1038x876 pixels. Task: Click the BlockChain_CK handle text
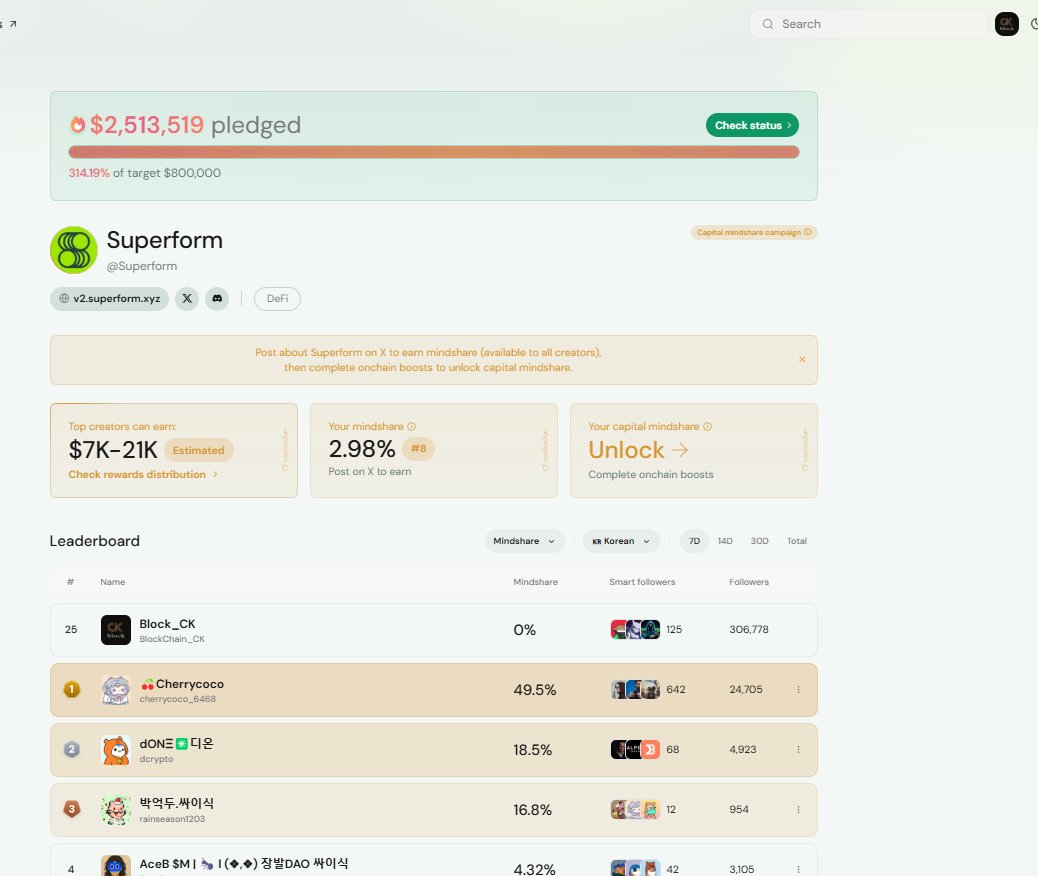tap(172, 640)
